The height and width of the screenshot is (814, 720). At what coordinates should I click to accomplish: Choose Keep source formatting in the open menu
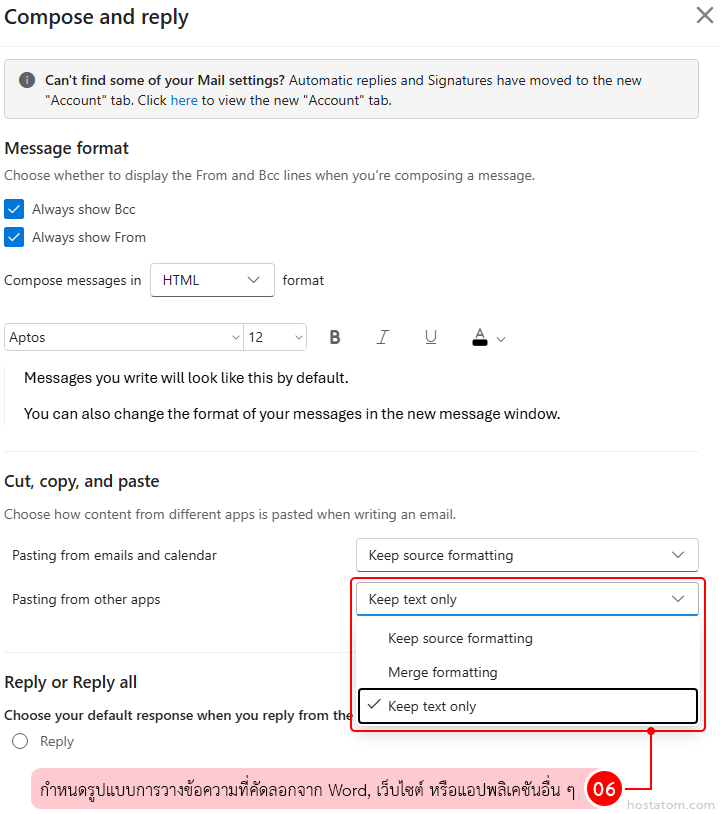[x=460, y=637]
